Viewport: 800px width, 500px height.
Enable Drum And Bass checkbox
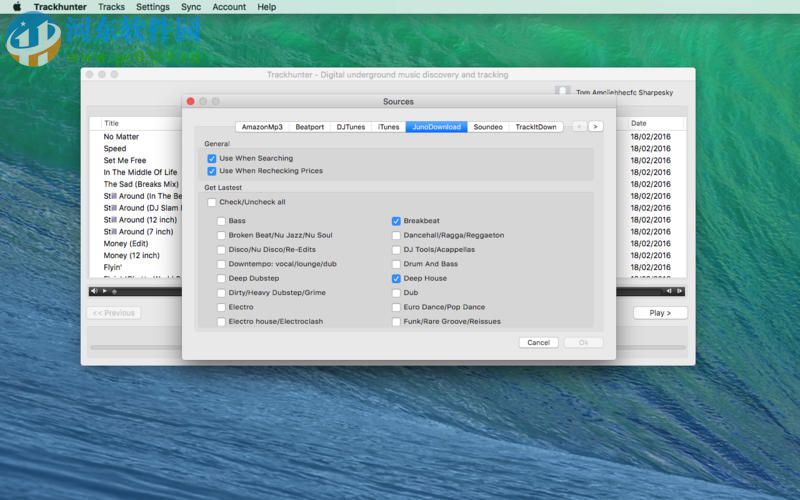396,264
